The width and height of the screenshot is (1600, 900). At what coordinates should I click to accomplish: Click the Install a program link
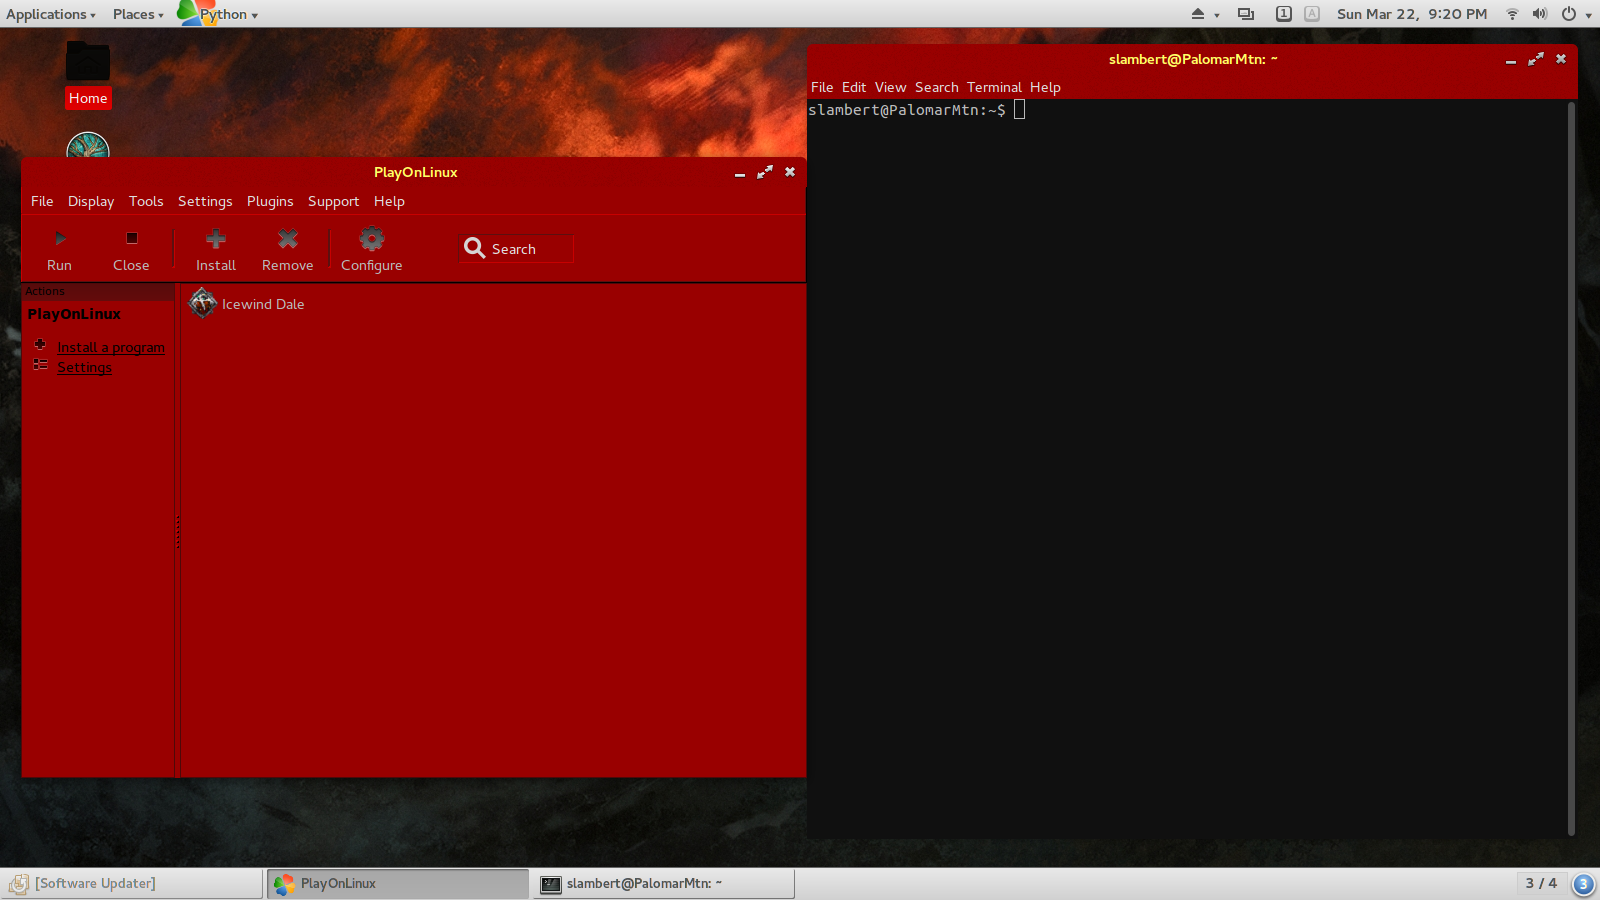pos(111,347)
